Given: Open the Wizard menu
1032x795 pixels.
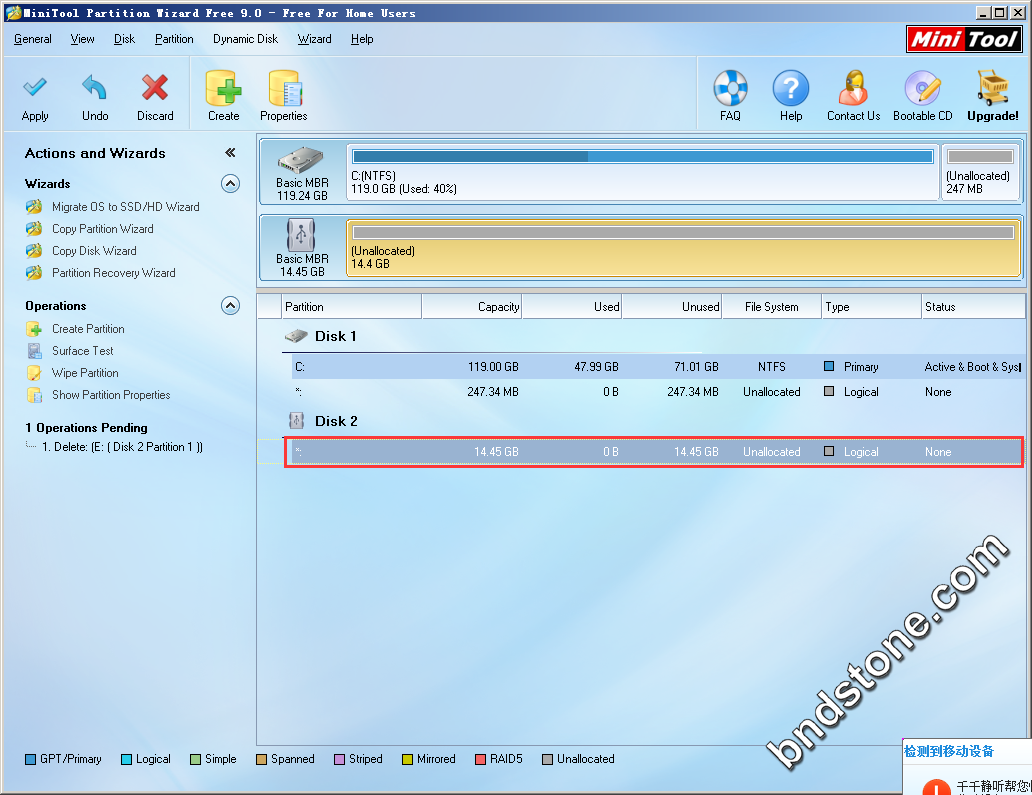Looking at the screenshot, I should [315, 39].
